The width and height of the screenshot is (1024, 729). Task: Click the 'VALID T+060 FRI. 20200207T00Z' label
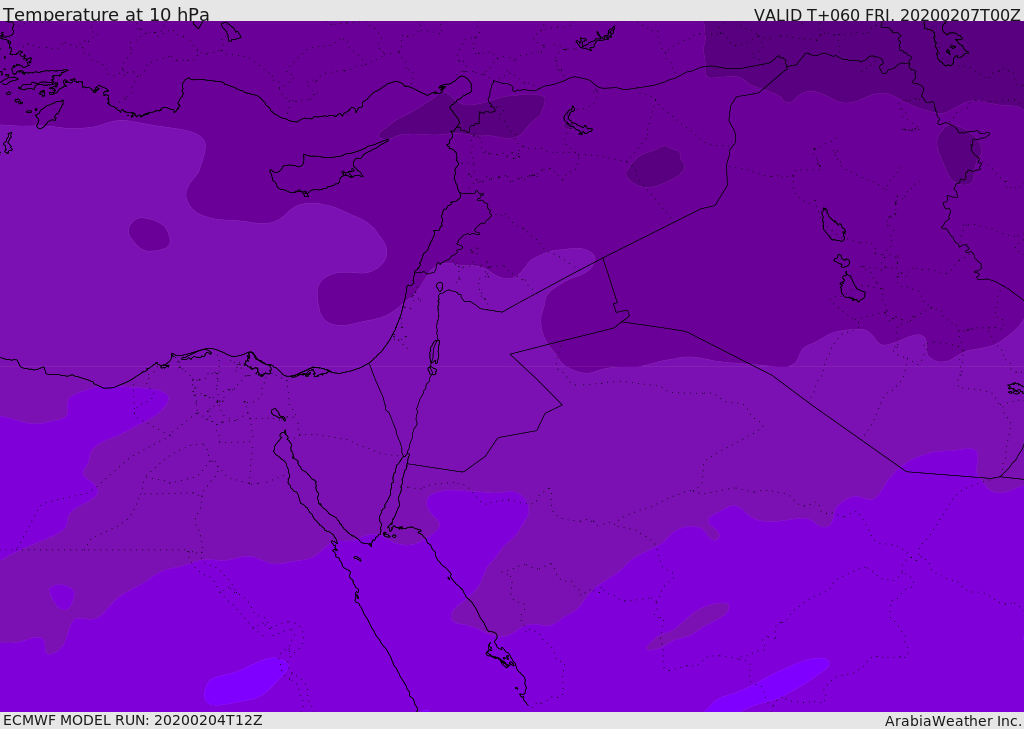click(x=887, y=15)
